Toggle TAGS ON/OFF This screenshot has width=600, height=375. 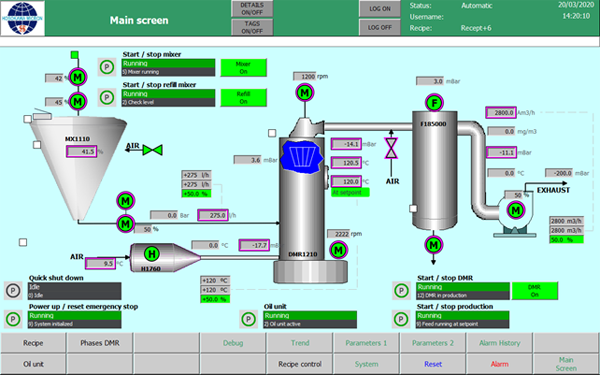(252, 27)
